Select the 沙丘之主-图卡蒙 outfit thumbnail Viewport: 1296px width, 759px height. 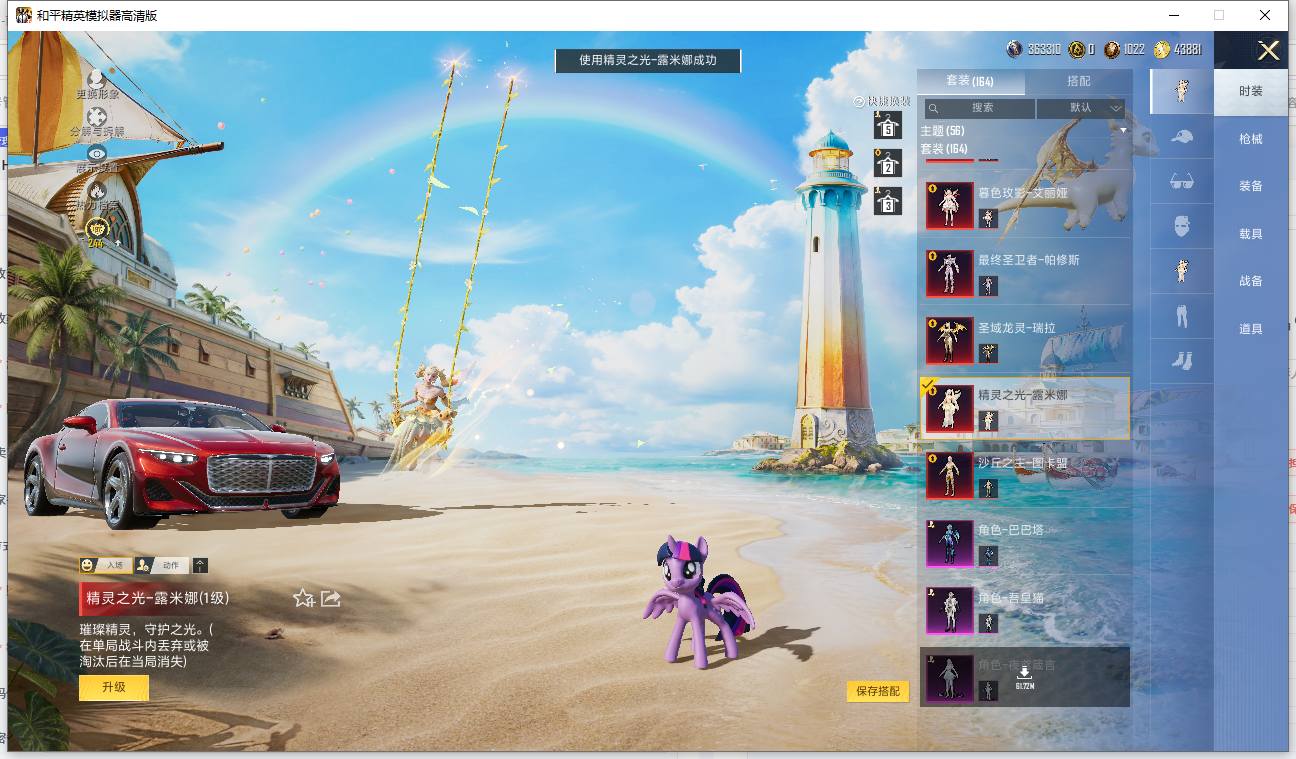949,476
